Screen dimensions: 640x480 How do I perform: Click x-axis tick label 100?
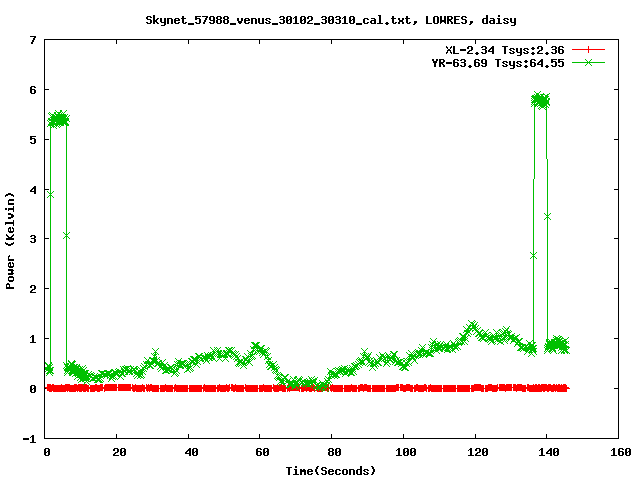pyautogui.click(x=406, y=452)
